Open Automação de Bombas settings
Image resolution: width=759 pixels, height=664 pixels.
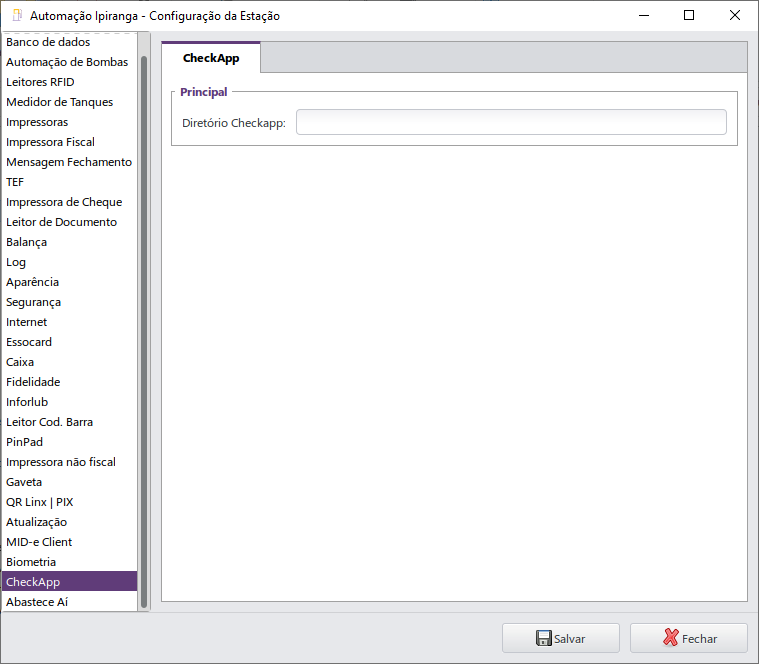coord(70,62)
